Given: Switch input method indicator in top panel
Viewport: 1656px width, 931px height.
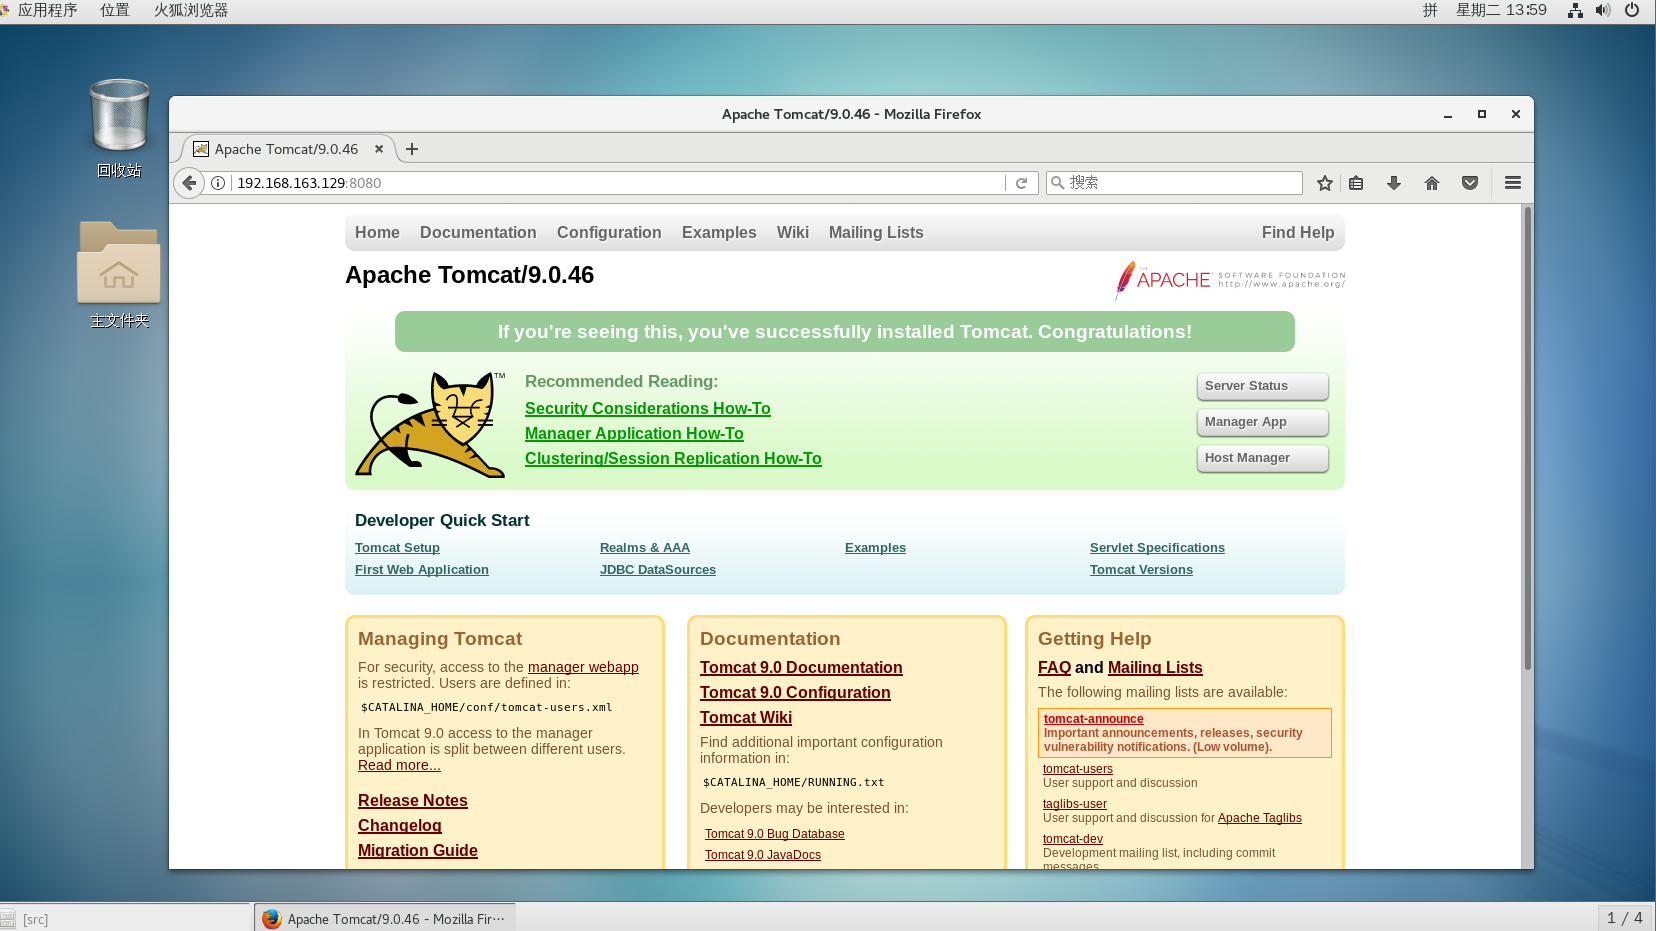Looking at the screenshot, I should (x=1430, y=10).
